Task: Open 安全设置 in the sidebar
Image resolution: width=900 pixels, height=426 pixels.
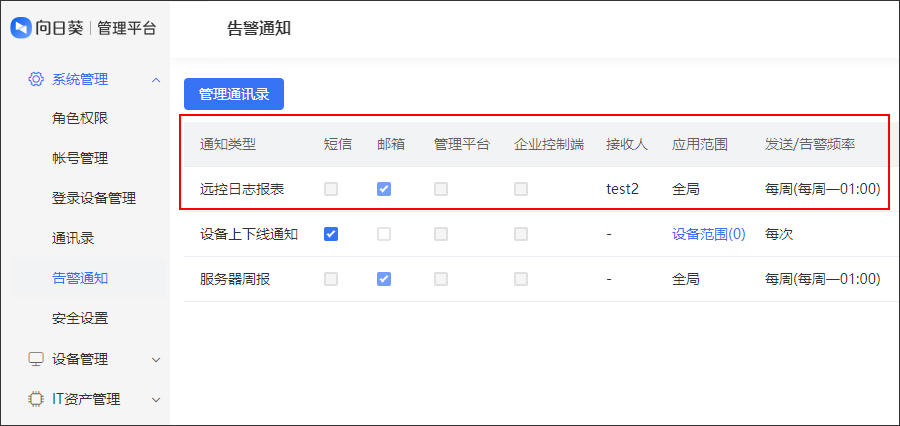Action: 80,319
